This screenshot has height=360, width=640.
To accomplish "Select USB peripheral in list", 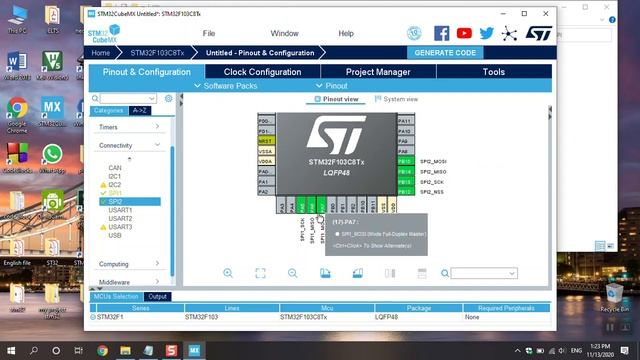I will click(x=115, y=236).
